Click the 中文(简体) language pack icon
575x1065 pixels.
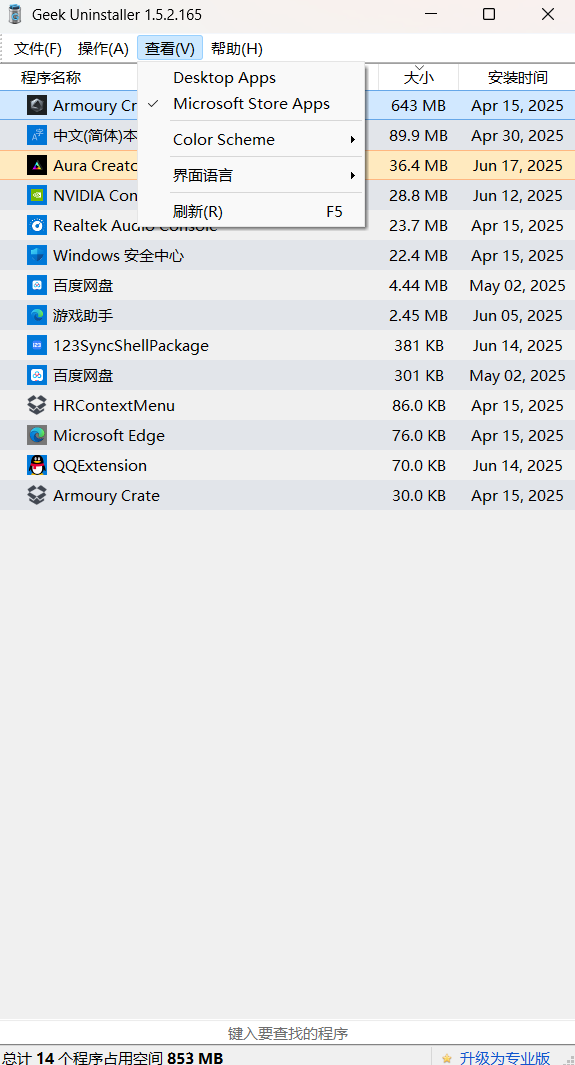click(x=37, y=135)
